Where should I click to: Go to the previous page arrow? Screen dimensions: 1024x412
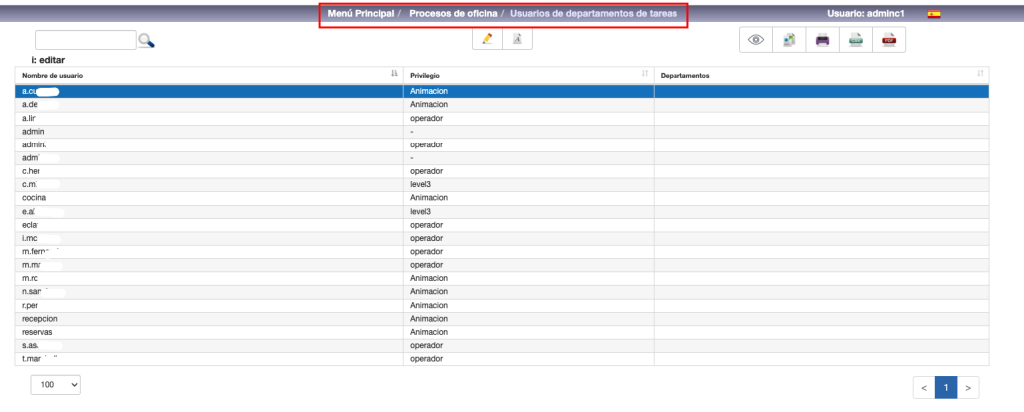coord(923,387)
